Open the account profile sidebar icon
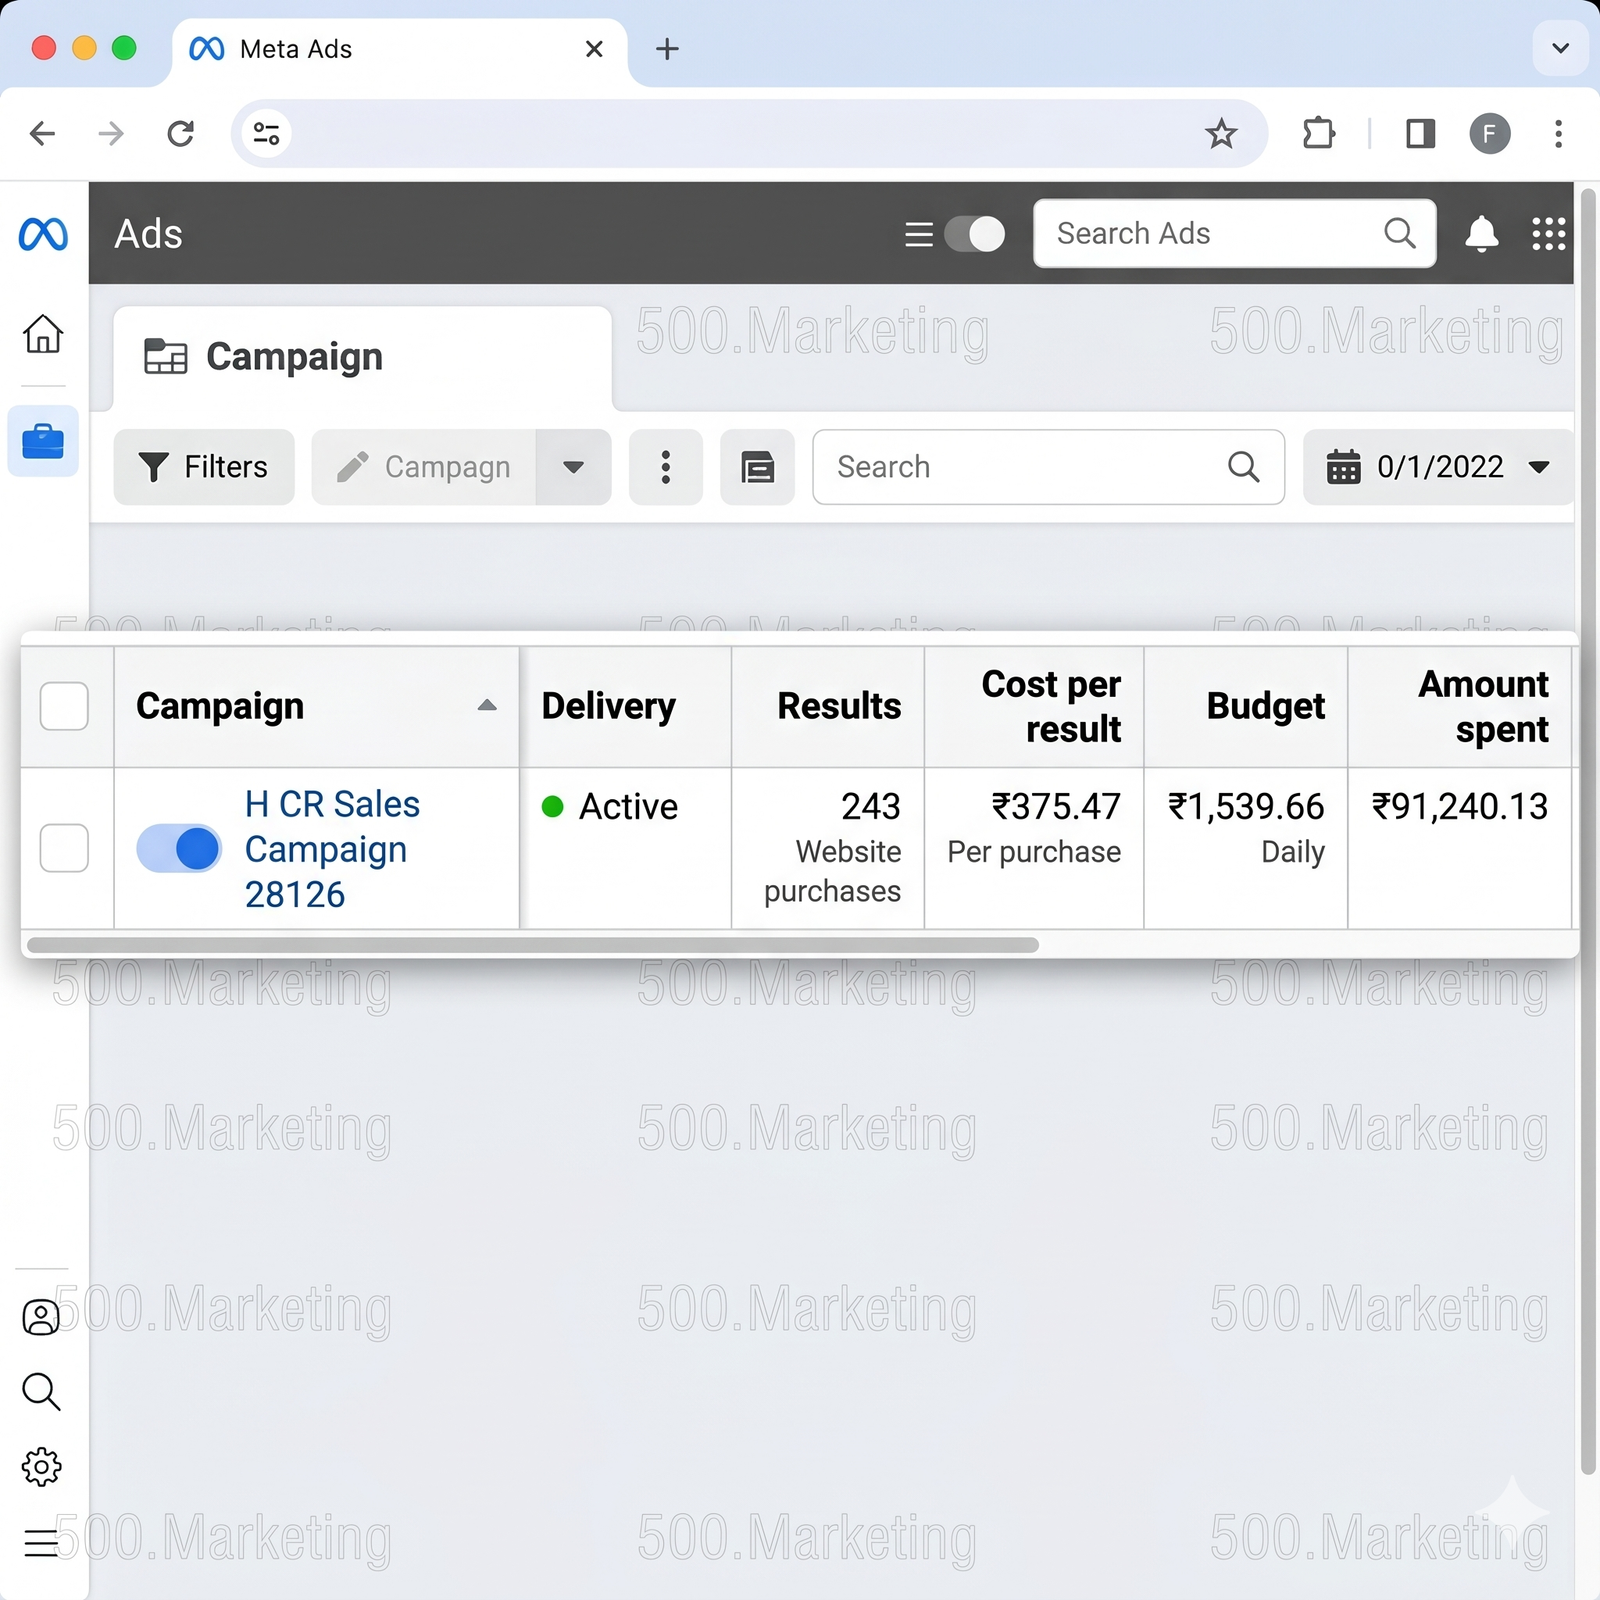Image resolution: width=1600 pixels, height=1600 pixels. (x=41, y=1317)
